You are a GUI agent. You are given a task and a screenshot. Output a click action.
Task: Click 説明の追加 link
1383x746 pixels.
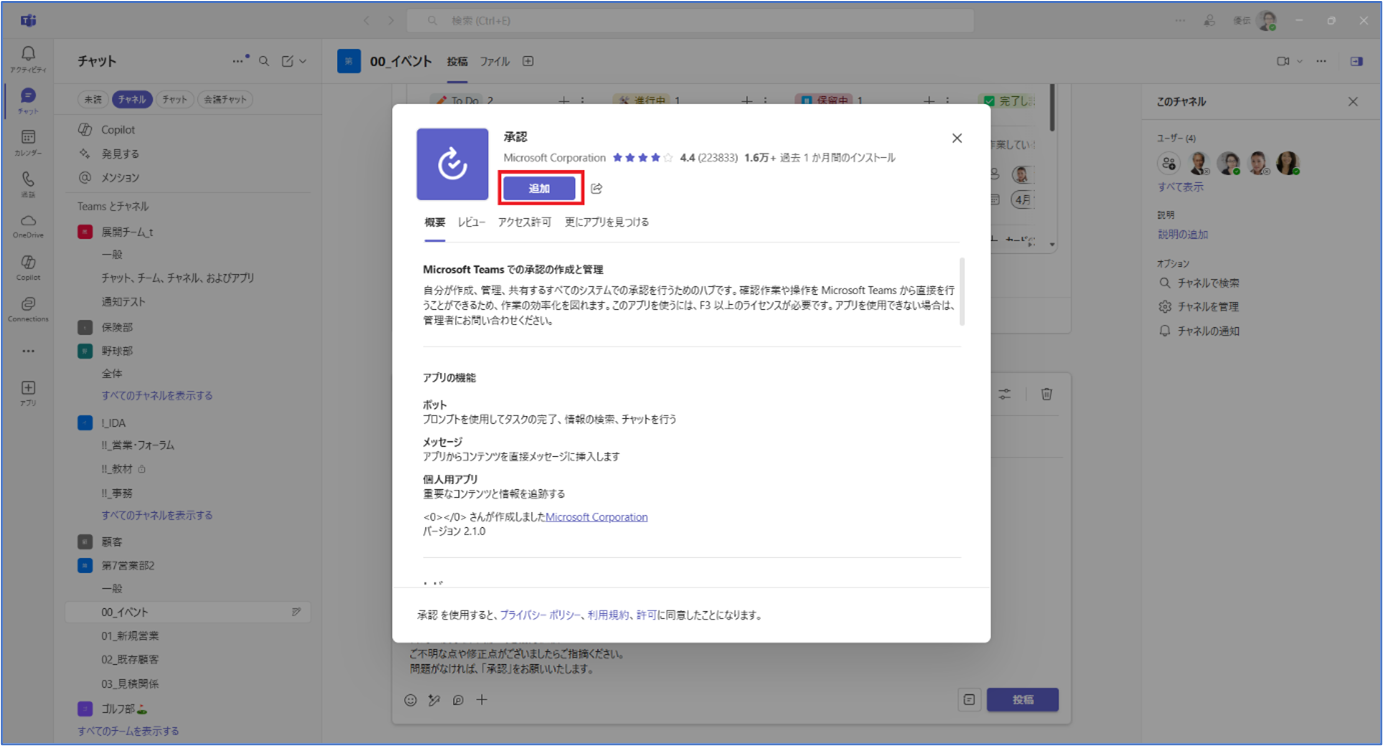1183,234
